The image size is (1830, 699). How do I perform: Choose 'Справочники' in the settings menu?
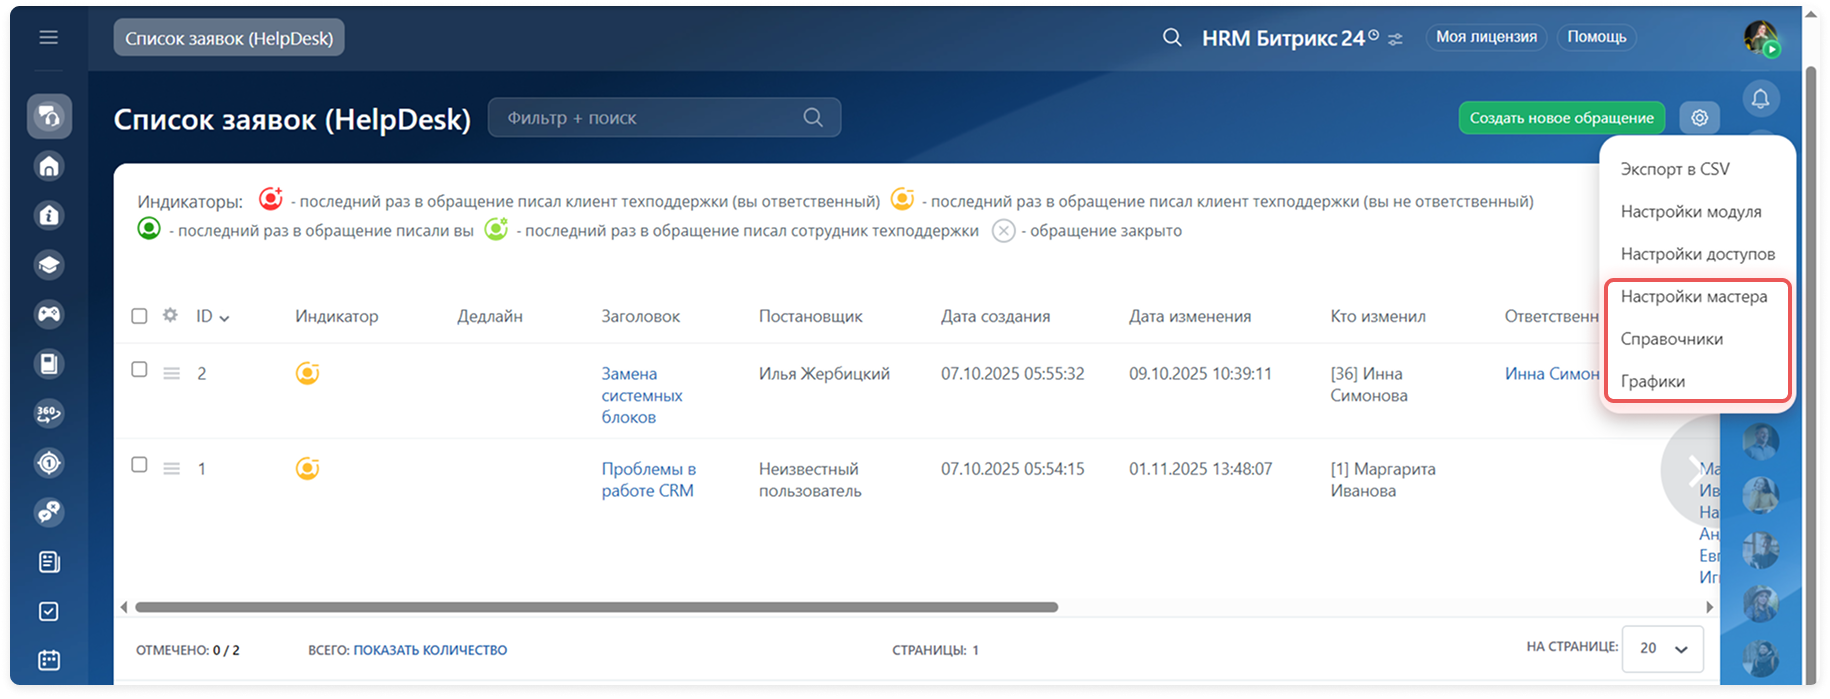(1671, 339)
